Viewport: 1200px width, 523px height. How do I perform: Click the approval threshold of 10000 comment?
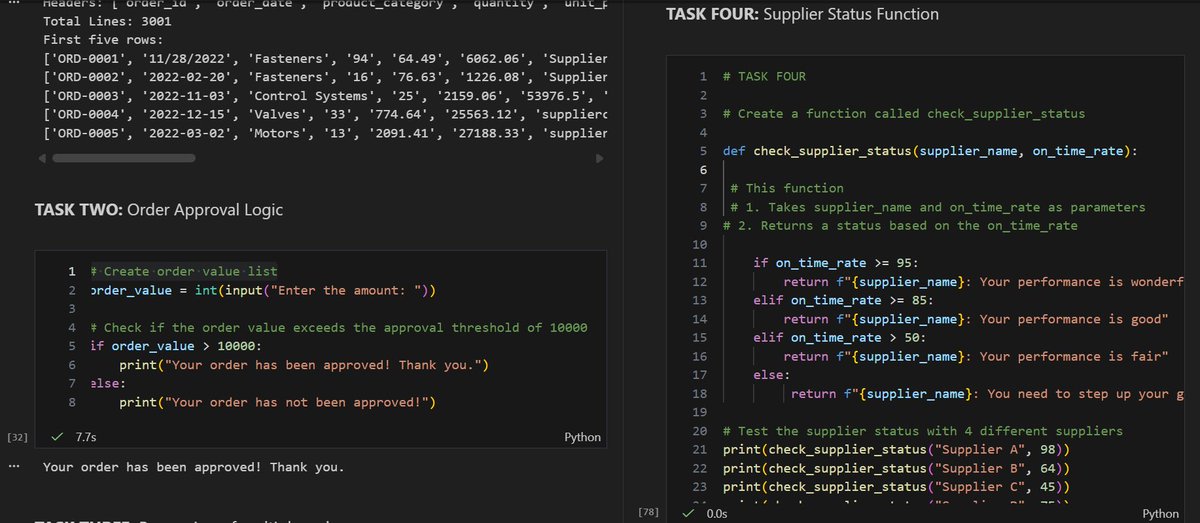click(x=338, y=328)
